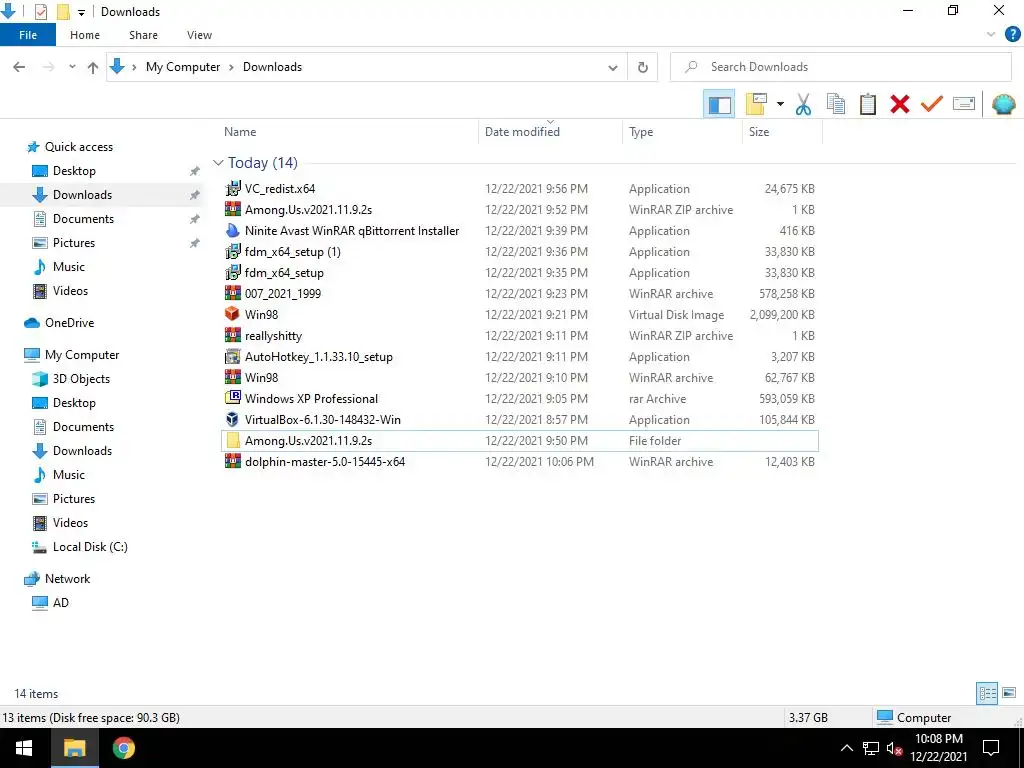Open the Home ribbon tab
The width and height of the screenshot is (1024, 768).
85,35
